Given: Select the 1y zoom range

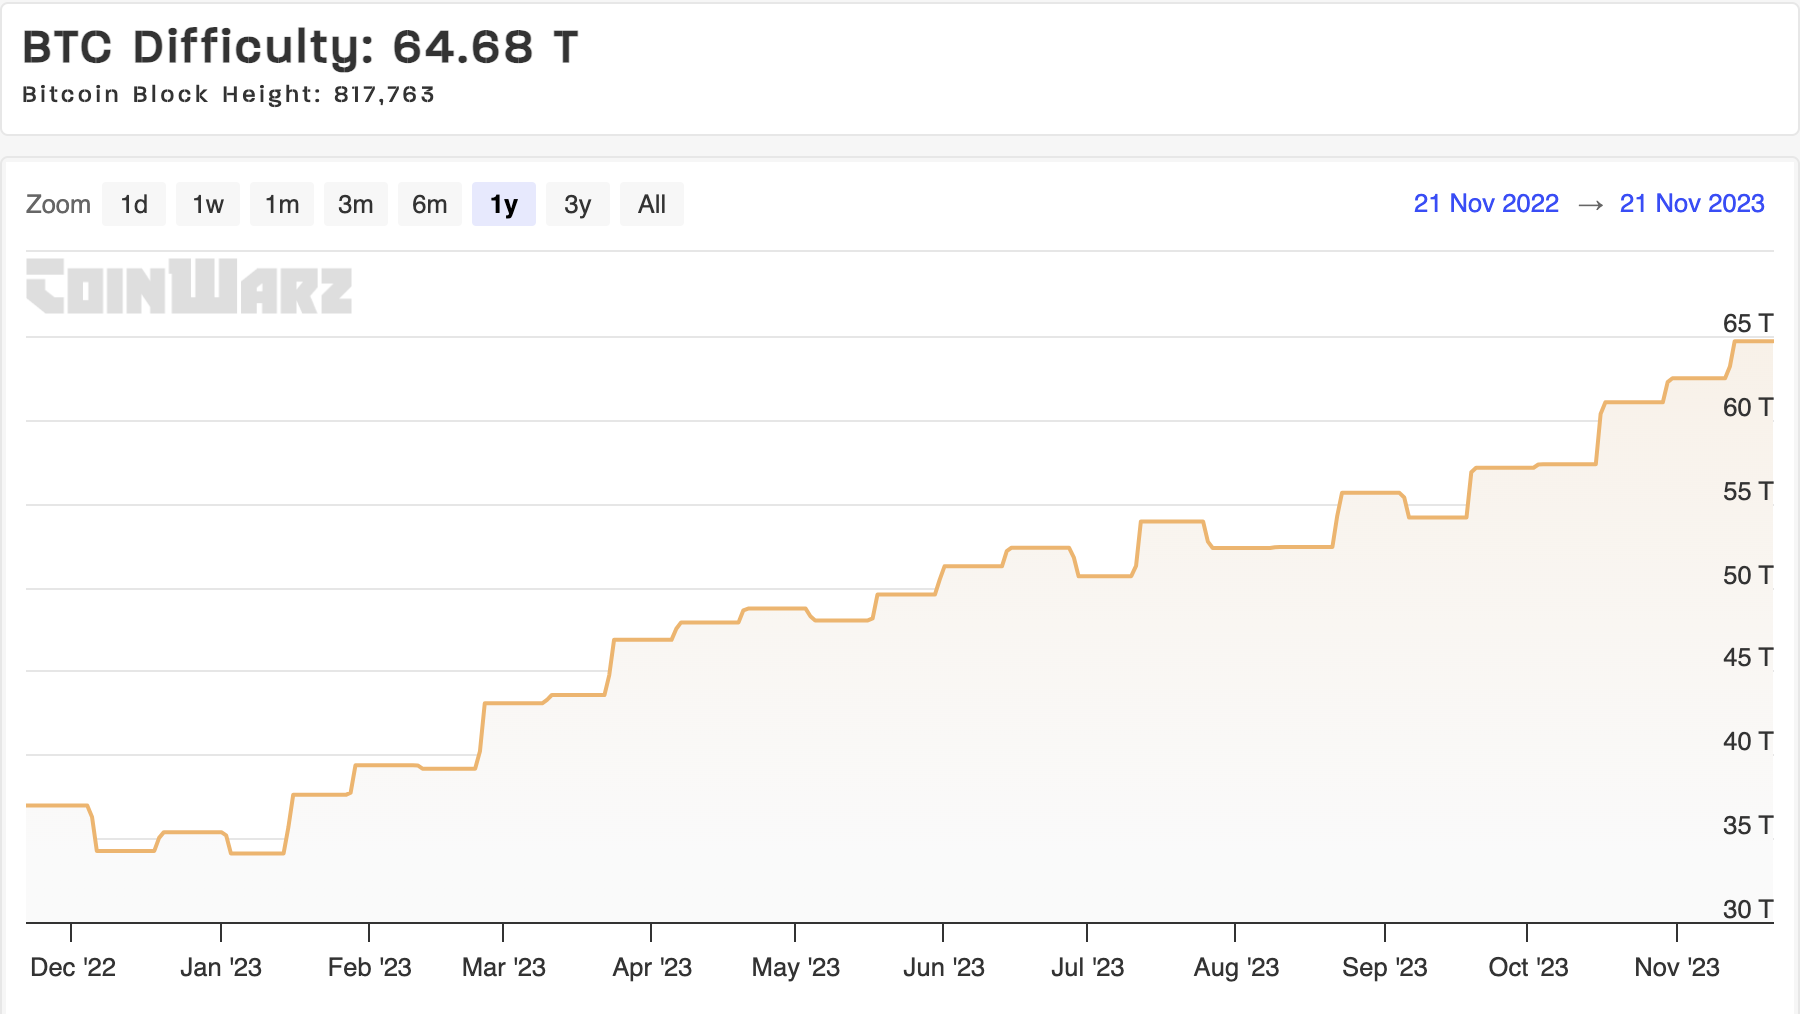Looking at the screenshot, I should pyautogui.click(x=504, y=204).
